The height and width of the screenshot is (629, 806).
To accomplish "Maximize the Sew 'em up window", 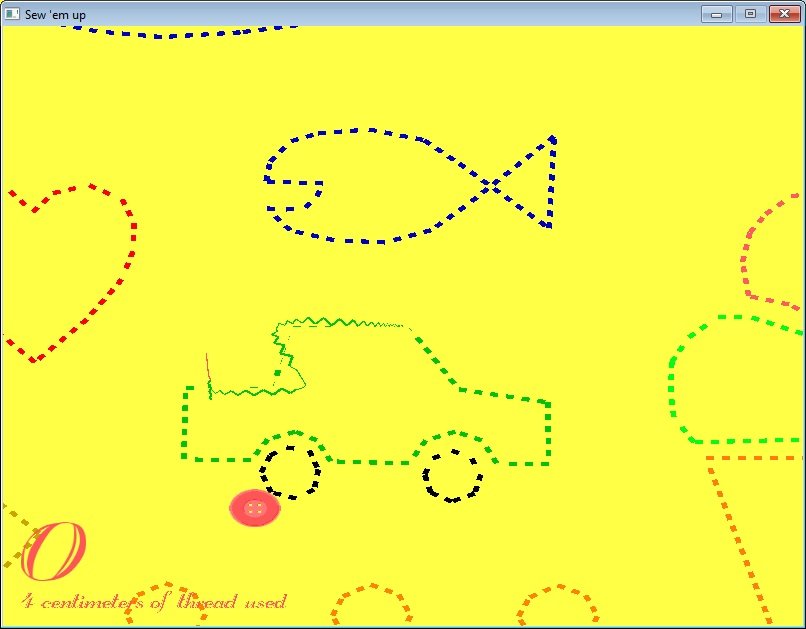I will (x=750, y=14).
